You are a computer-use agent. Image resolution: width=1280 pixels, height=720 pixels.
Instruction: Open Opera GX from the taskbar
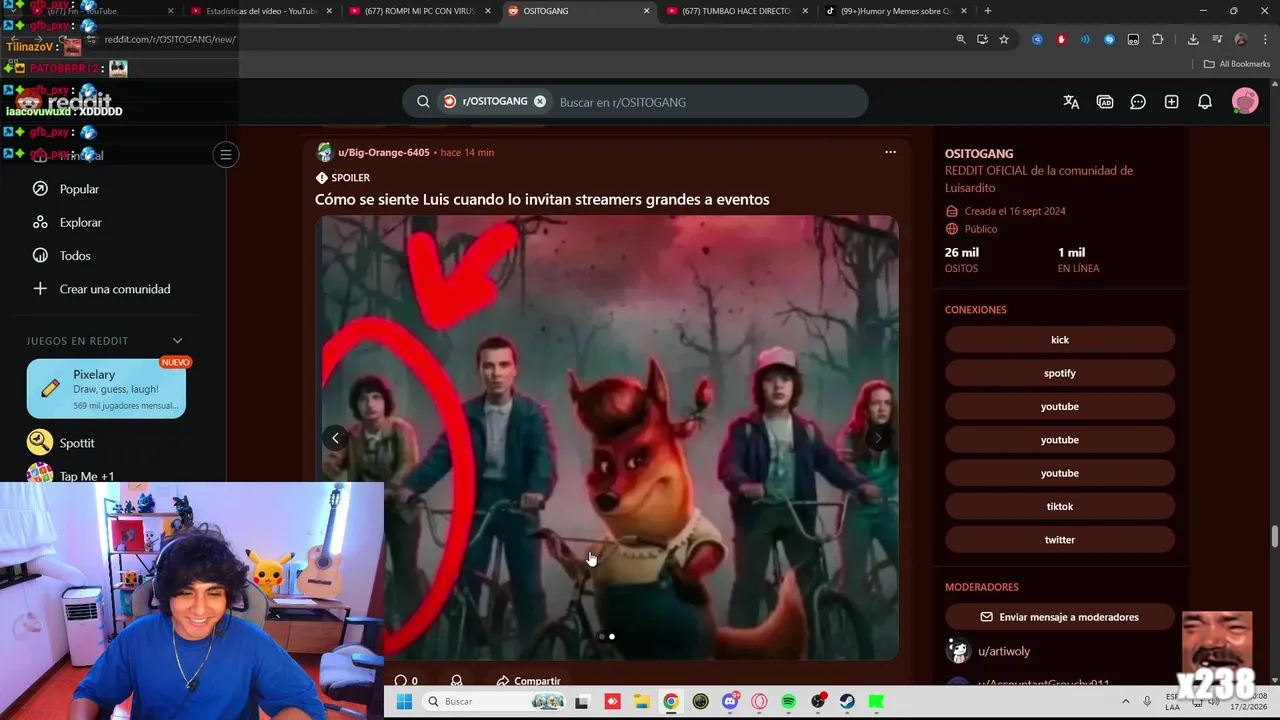click(x=760, y=702)
